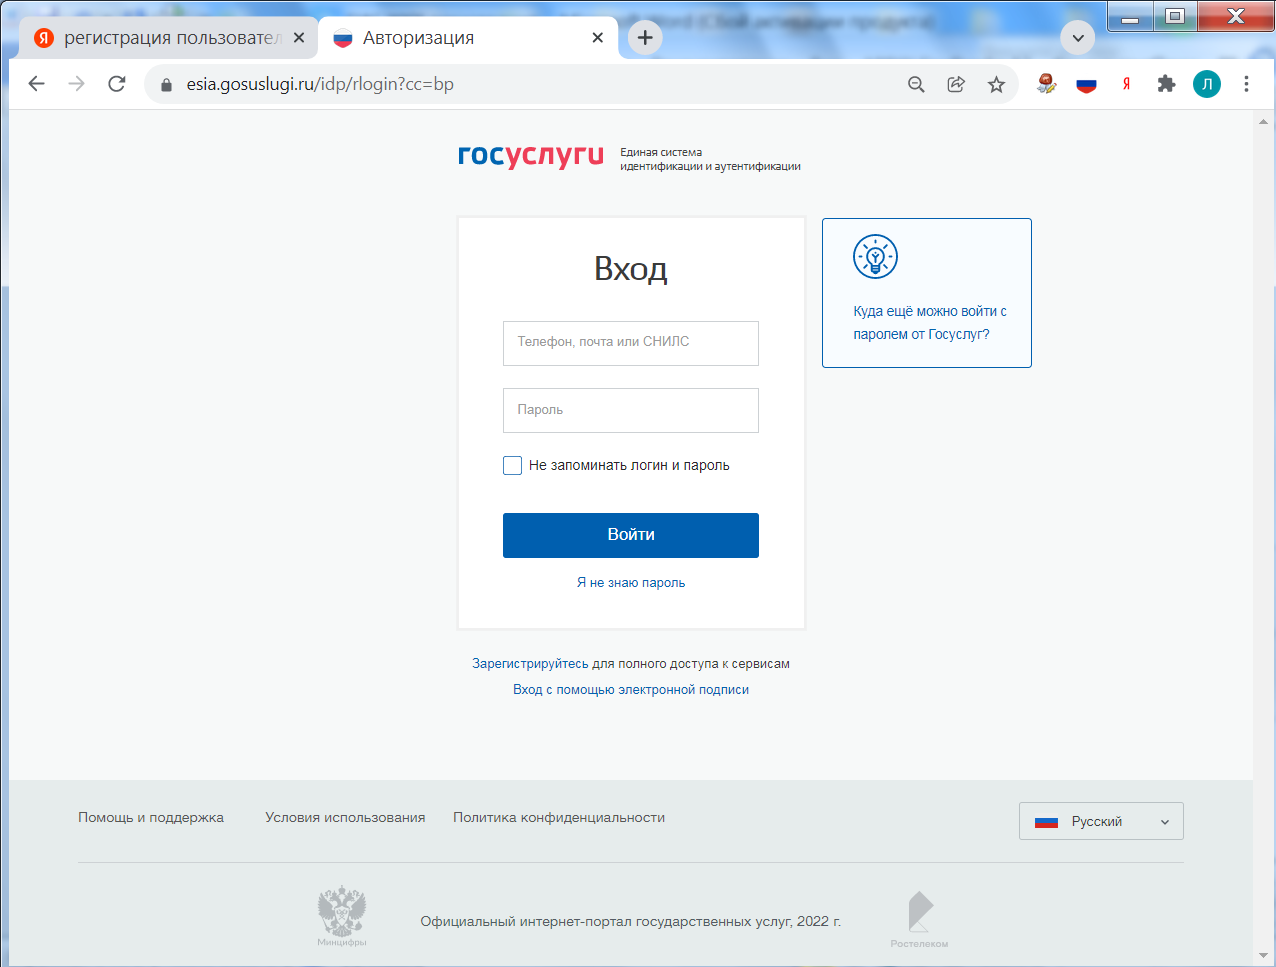Open the green profile avatar Л
Screen dimensions: 1276x967
(1207, 85)
